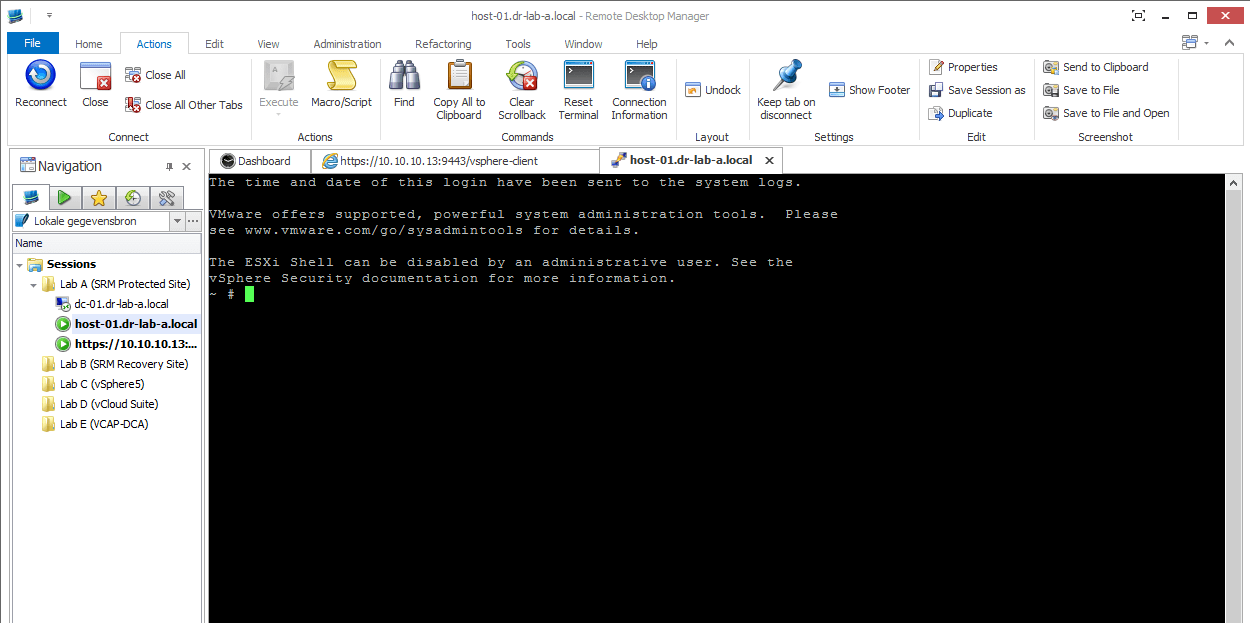Select the Navigation sessions tree tab icon
This screenshot has height=623, width=1250.
pos(30,197)
